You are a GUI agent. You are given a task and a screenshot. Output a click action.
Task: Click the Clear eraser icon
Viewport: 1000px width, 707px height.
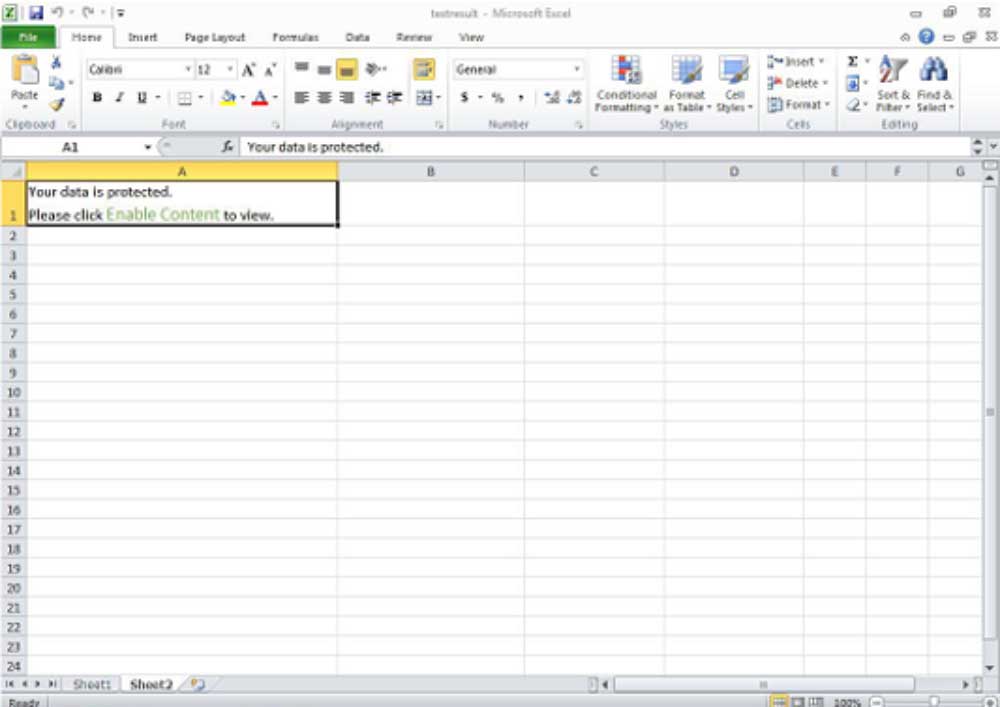coord(853,104)
